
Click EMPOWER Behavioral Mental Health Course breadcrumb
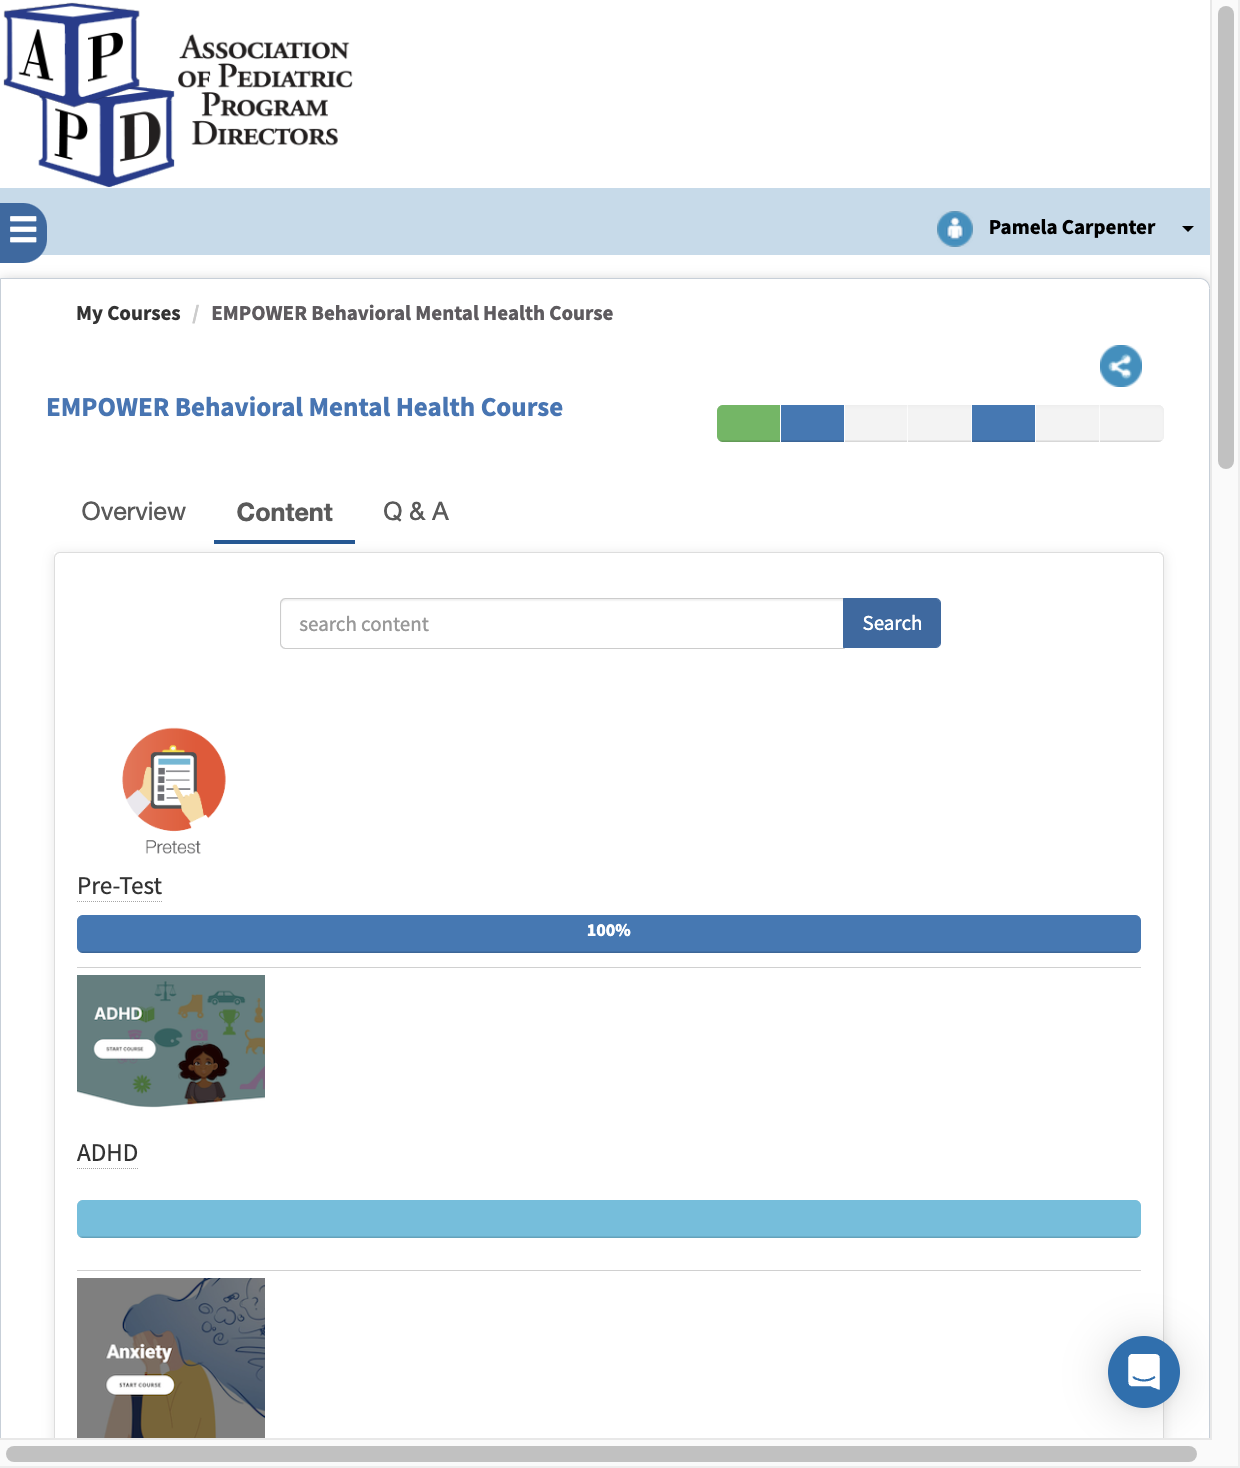tap(412, 313)
